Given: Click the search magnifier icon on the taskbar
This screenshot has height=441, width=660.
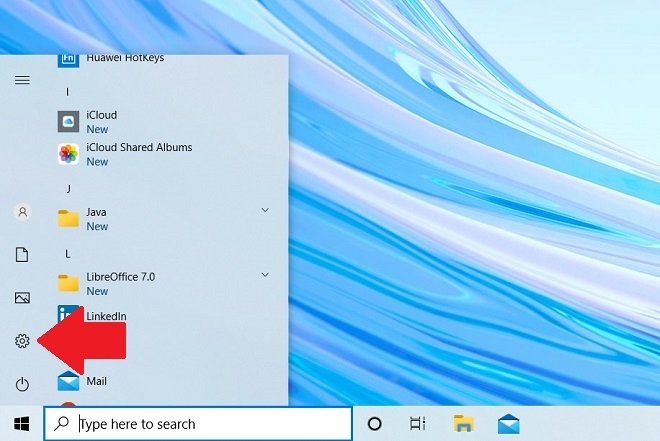Looking at the screenshot, I should coord(61,423).
